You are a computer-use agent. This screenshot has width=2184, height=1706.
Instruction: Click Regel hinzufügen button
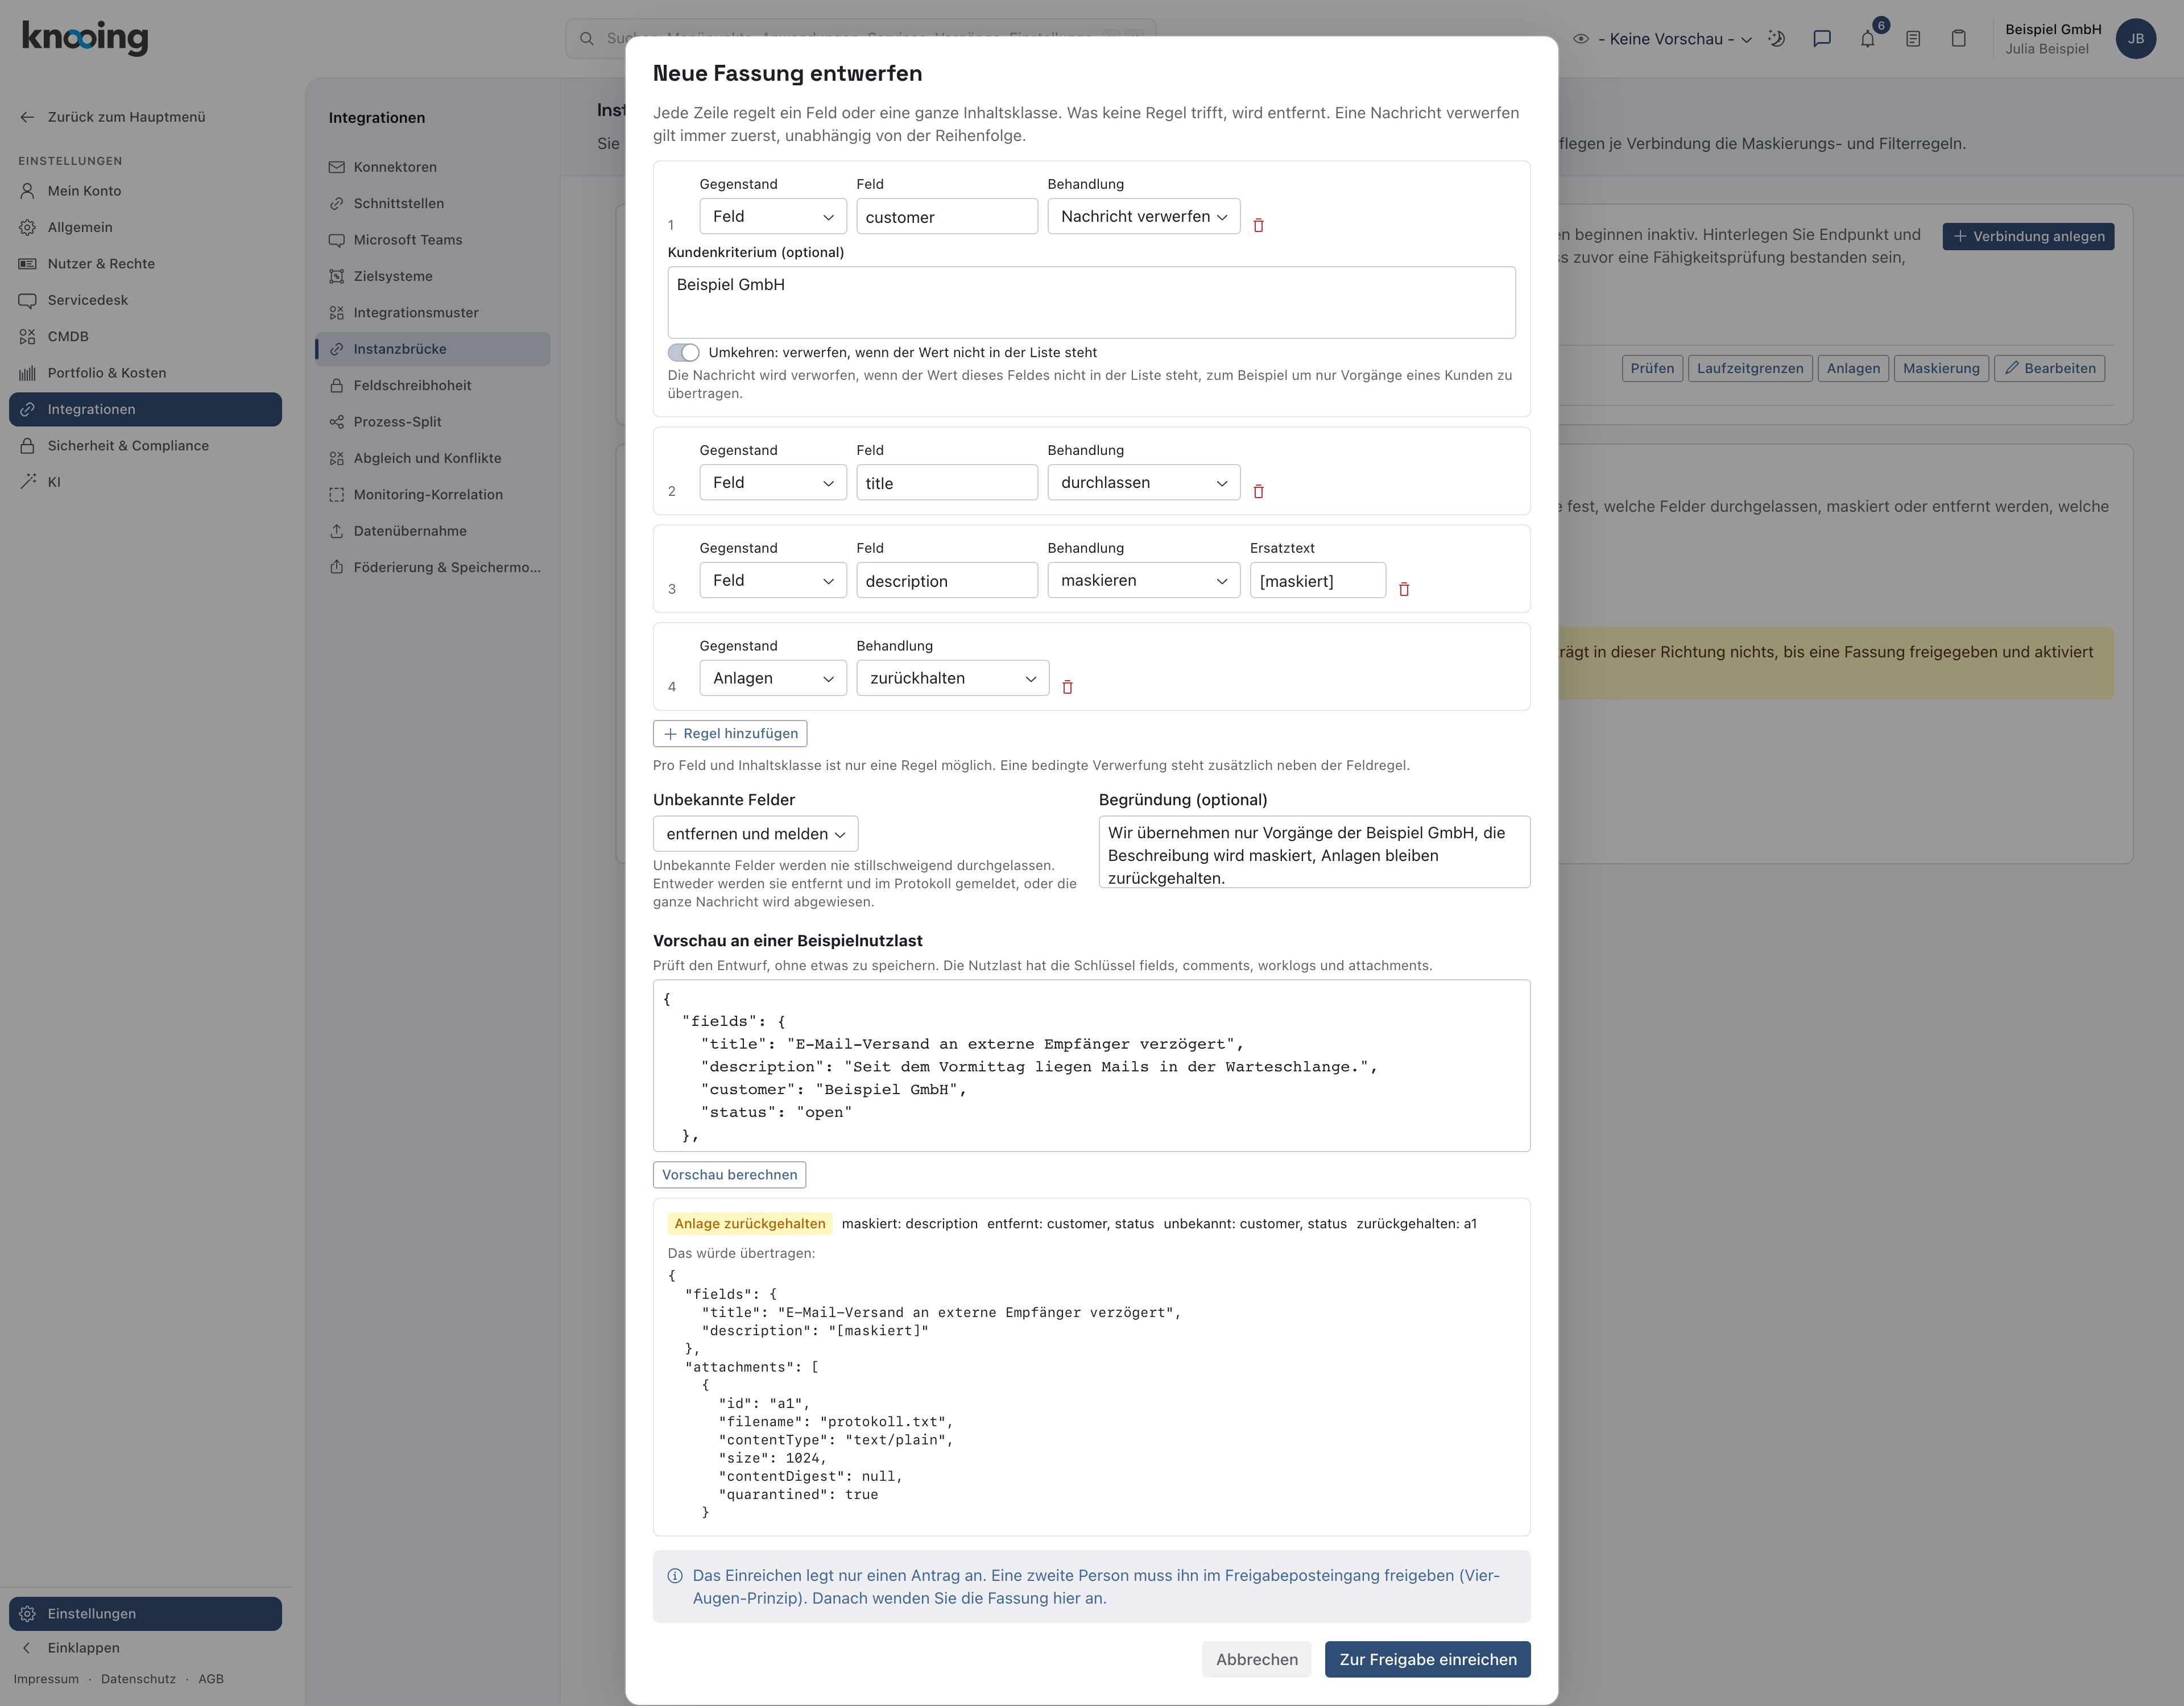[730, 734]
